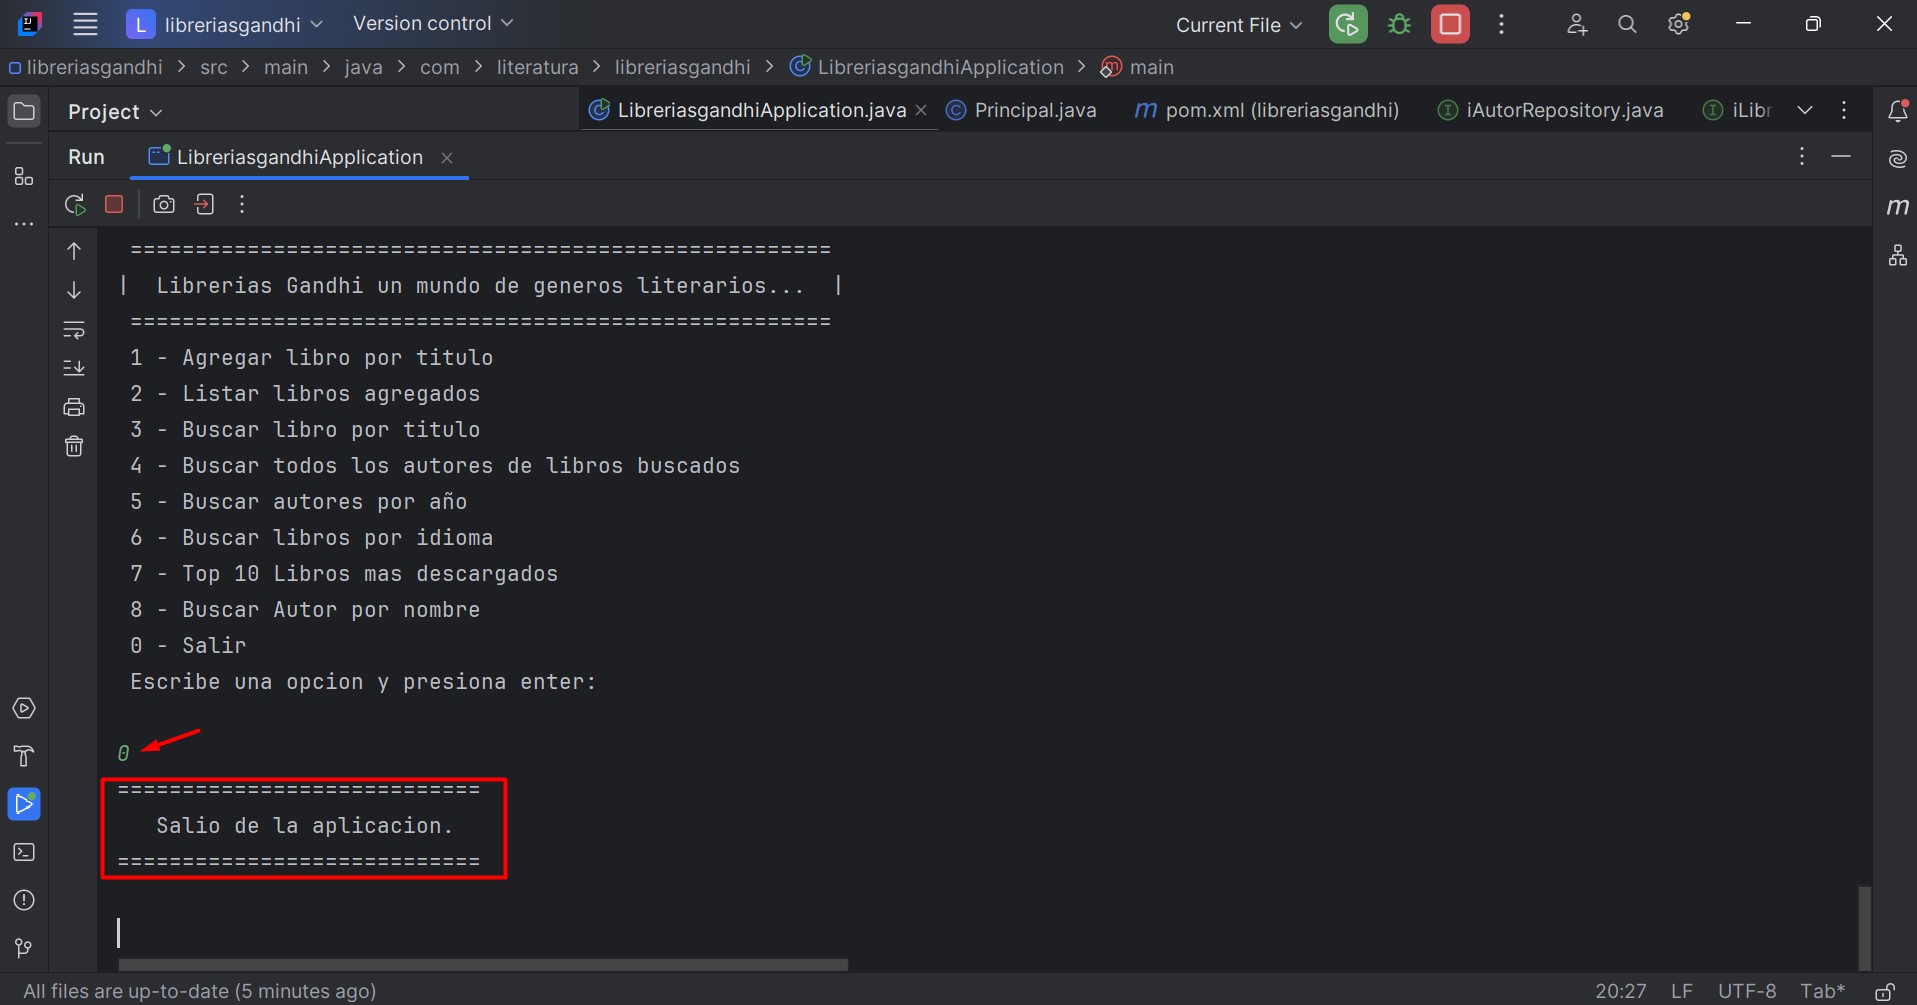Clear console with trash icon

tap(74, 446)
